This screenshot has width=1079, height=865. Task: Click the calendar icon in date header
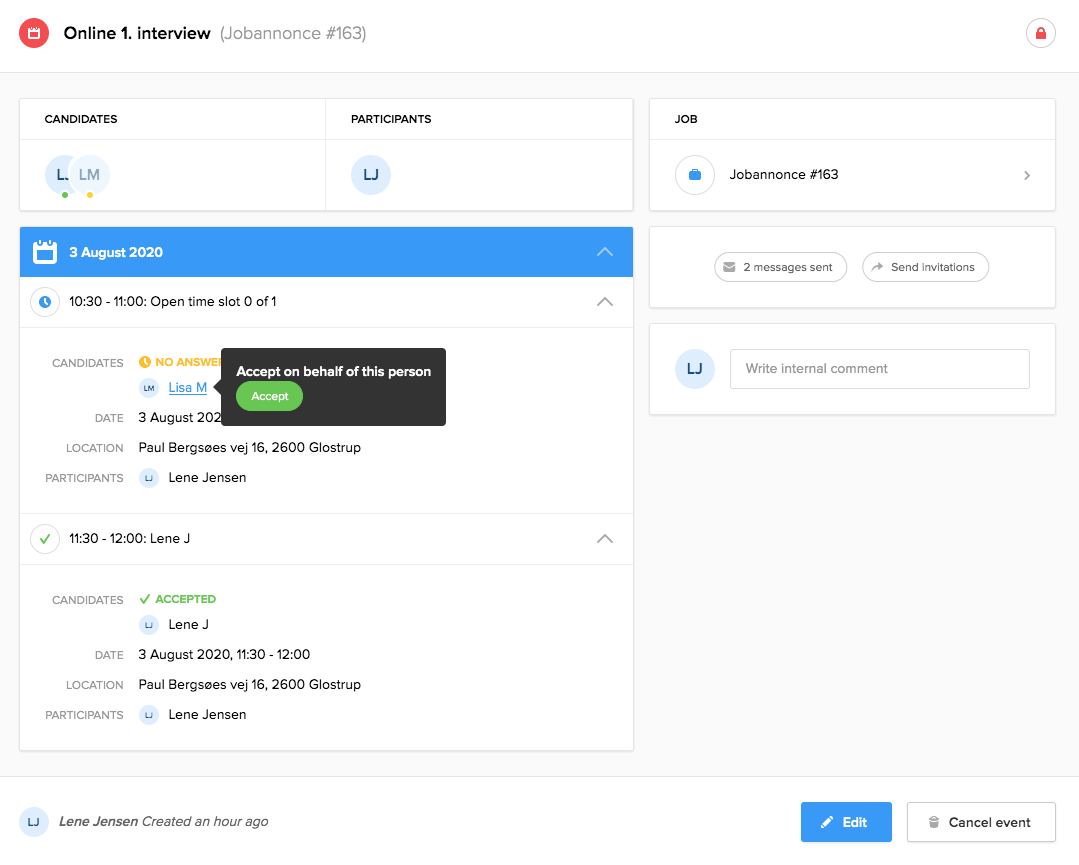click(45, 252)
